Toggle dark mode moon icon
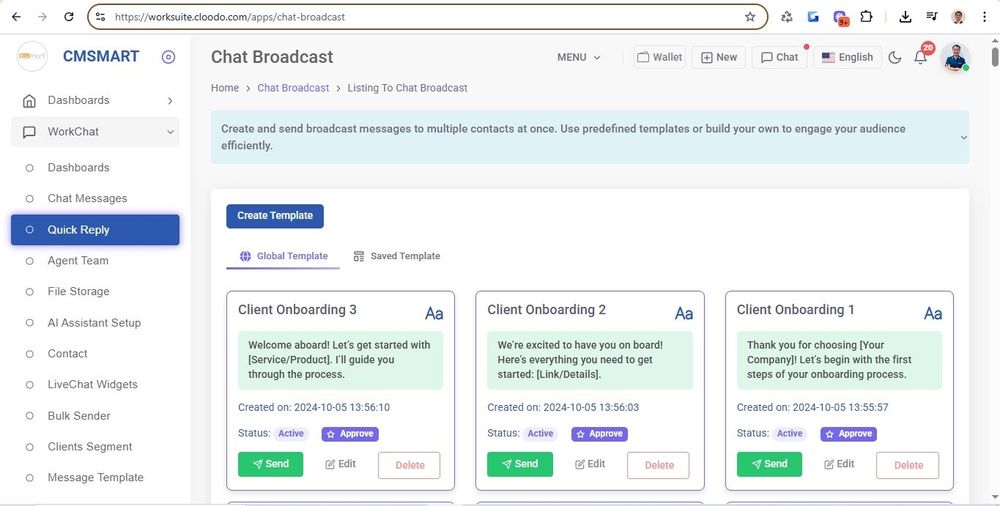The image size is (1000, 506). tap(895, 58)
